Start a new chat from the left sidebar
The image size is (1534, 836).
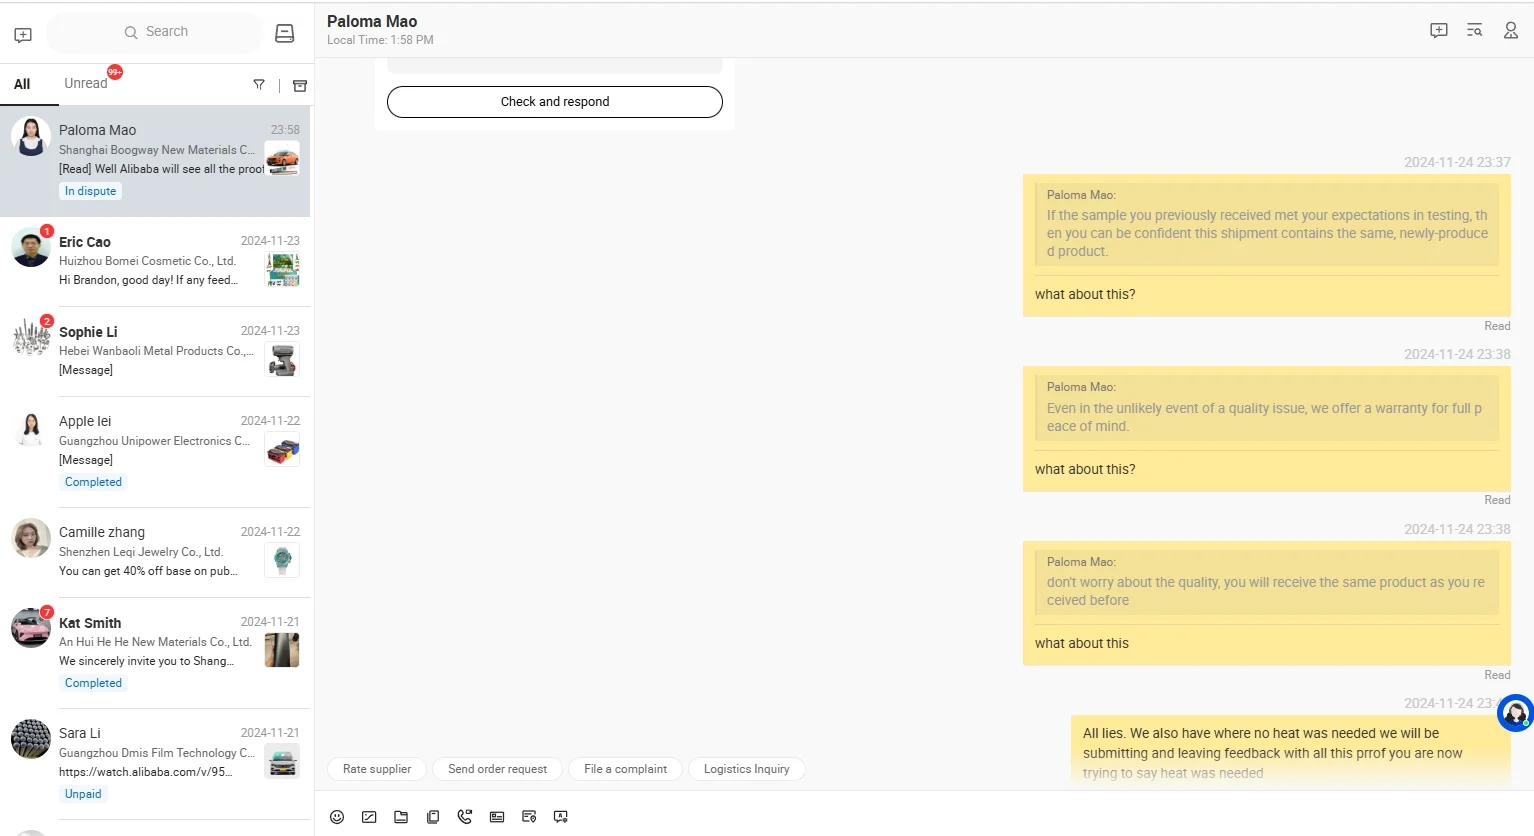(x=23, y=35)
